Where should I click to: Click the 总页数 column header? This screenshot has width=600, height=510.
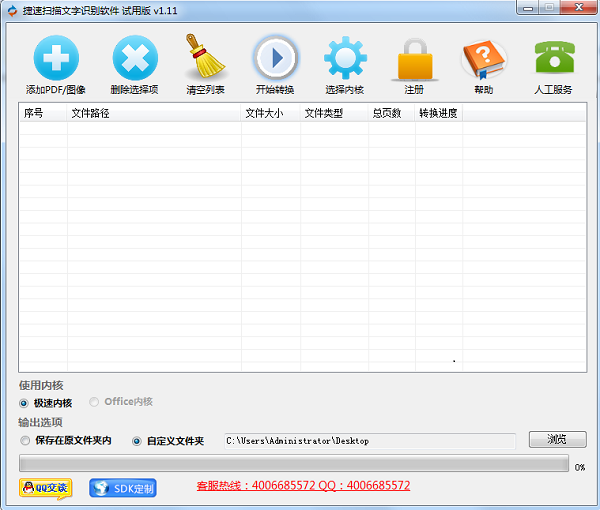click(x=391, y=113)
